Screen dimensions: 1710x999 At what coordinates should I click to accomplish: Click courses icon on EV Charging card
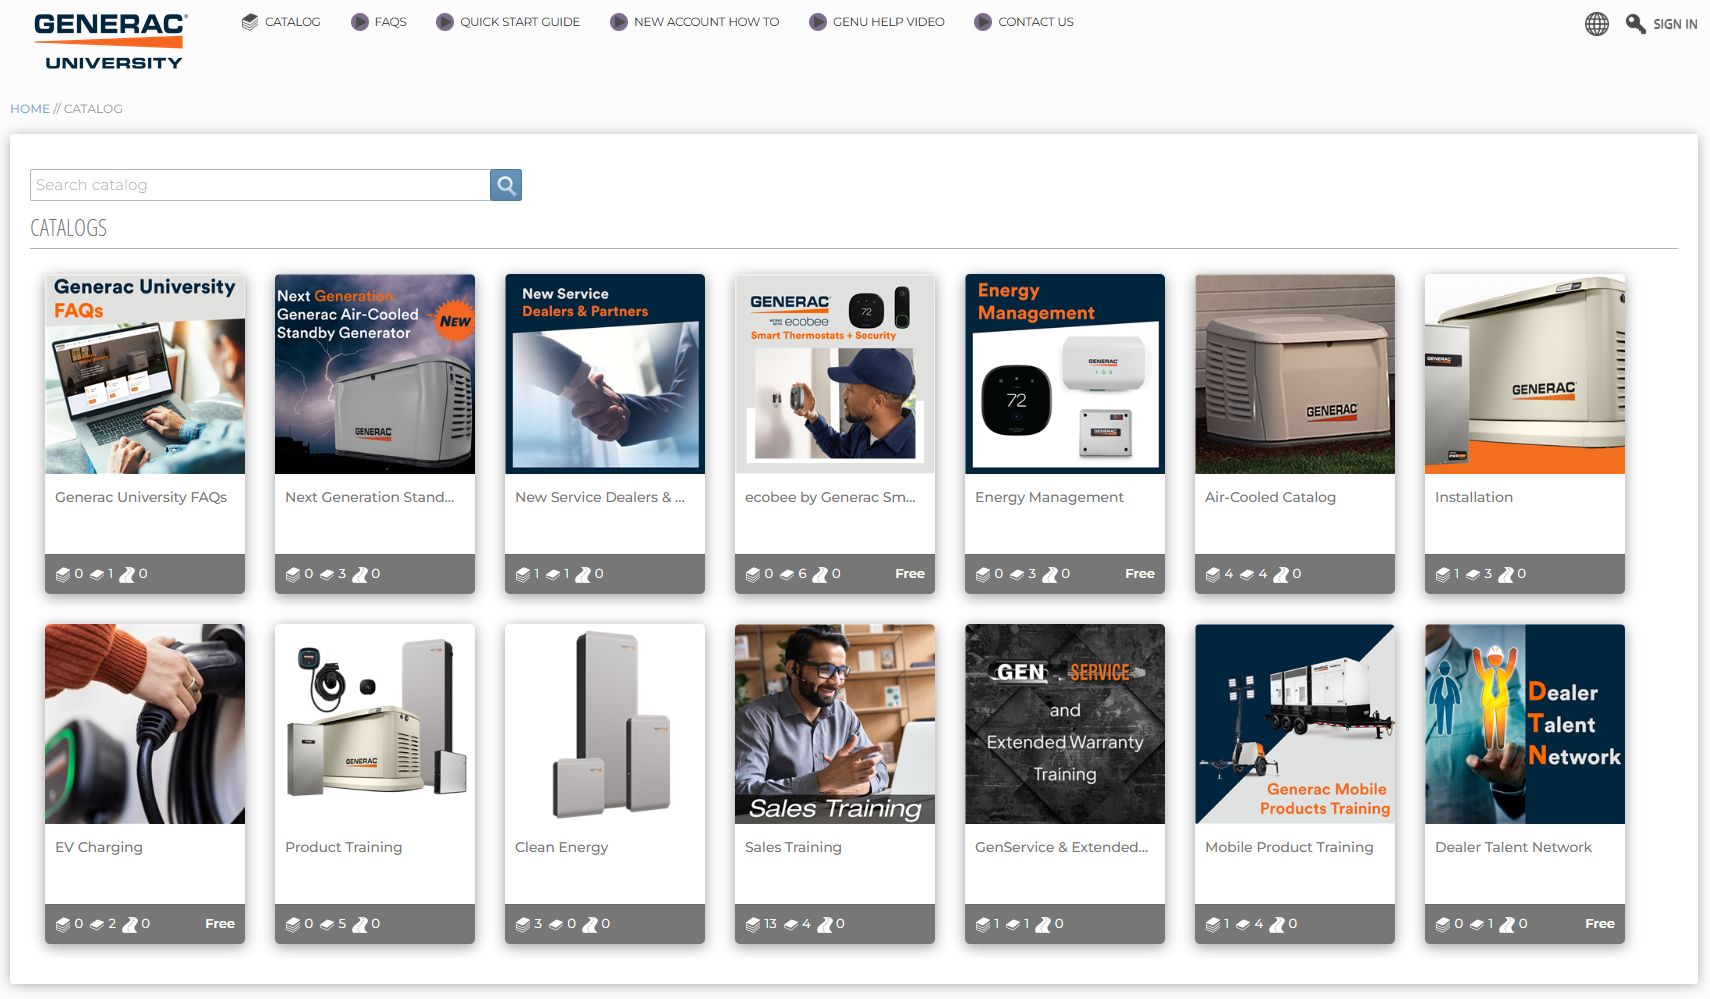click(x=63, y=924)
